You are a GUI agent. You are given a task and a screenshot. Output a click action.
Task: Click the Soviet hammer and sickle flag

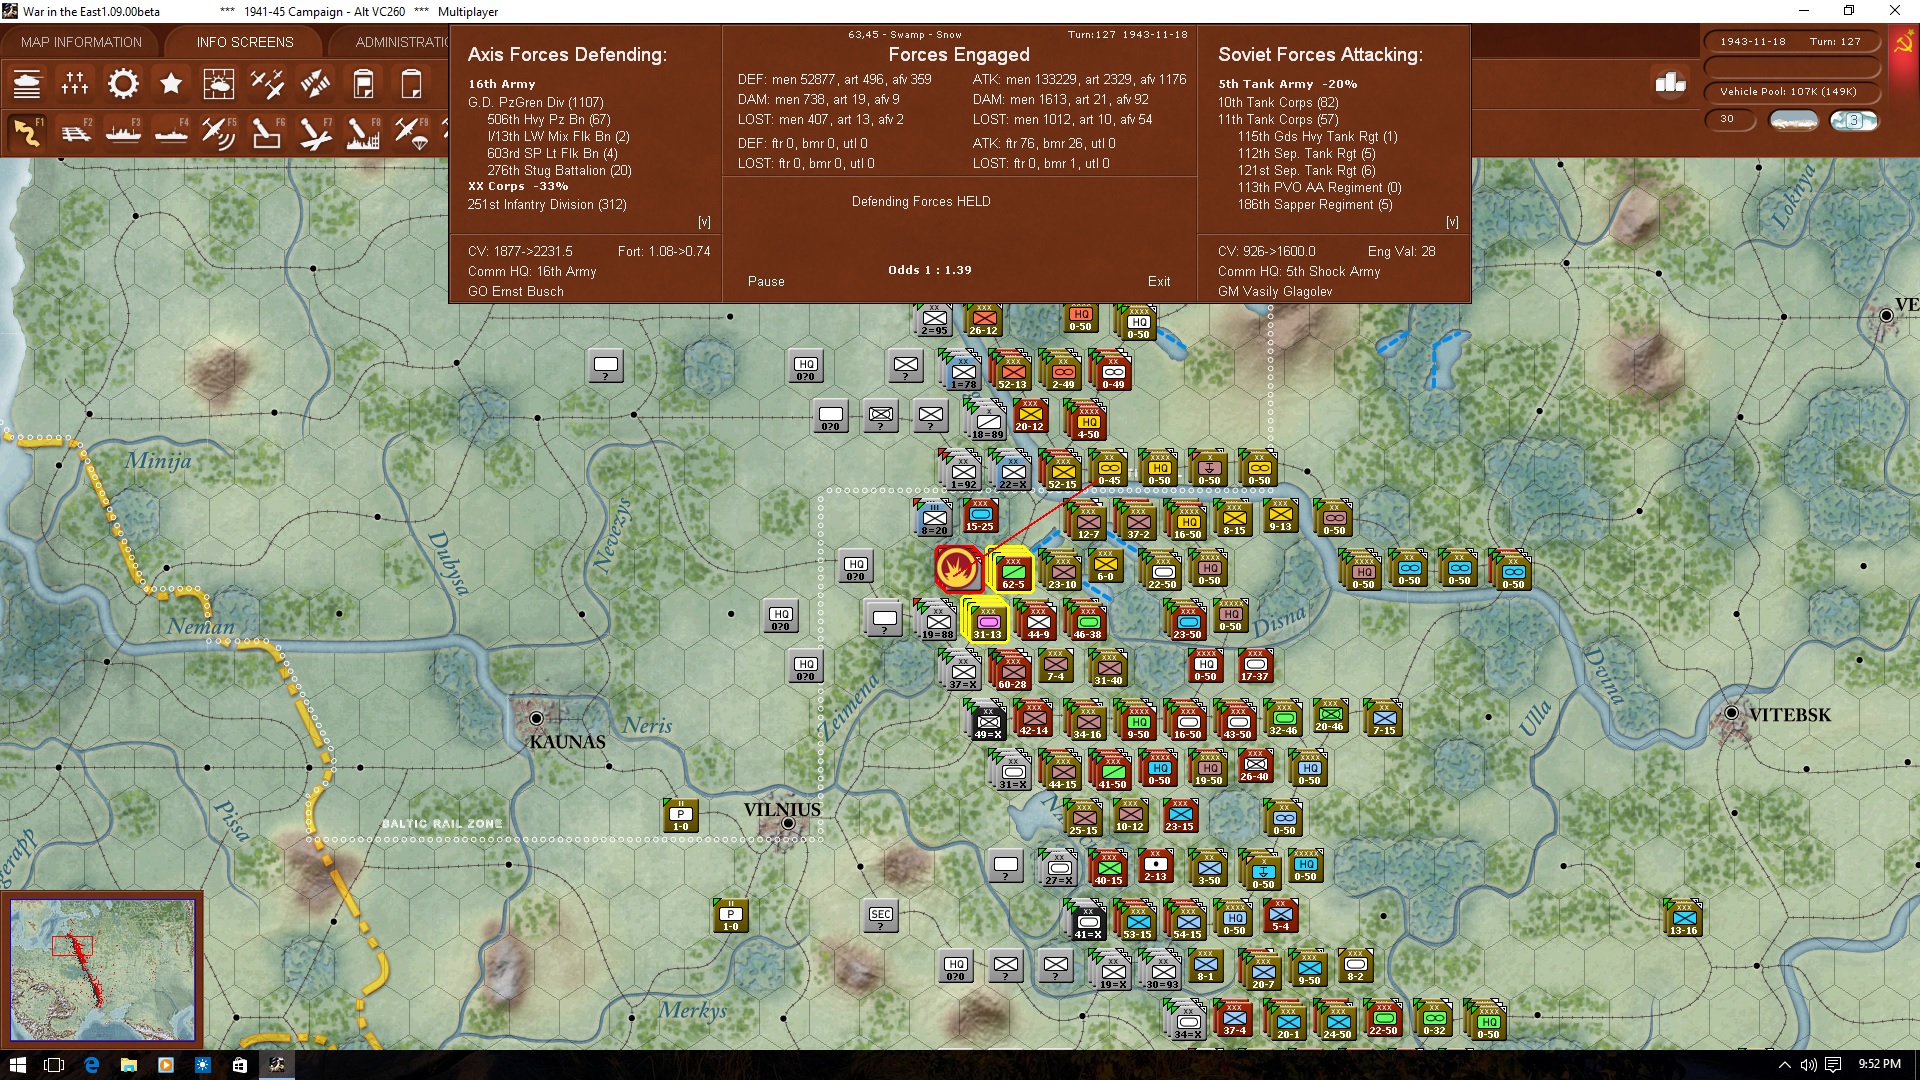[x=1903, y=44]
